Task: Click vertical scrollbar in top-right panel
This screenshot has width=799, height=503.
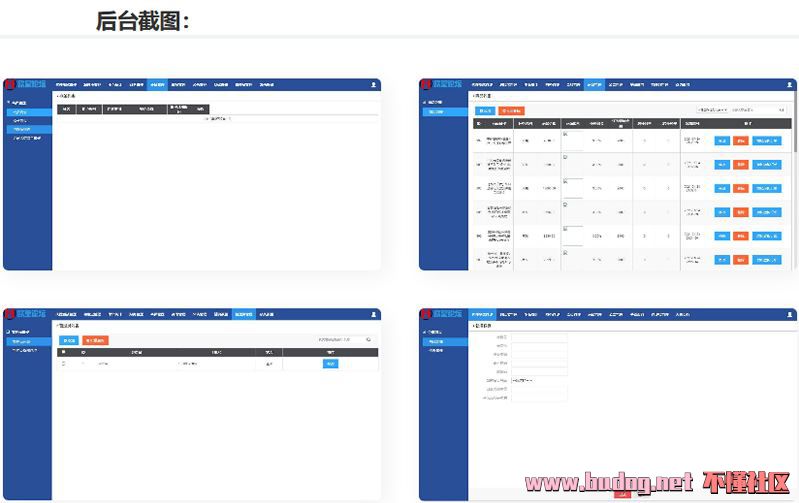Action: (x=795, y=122)
